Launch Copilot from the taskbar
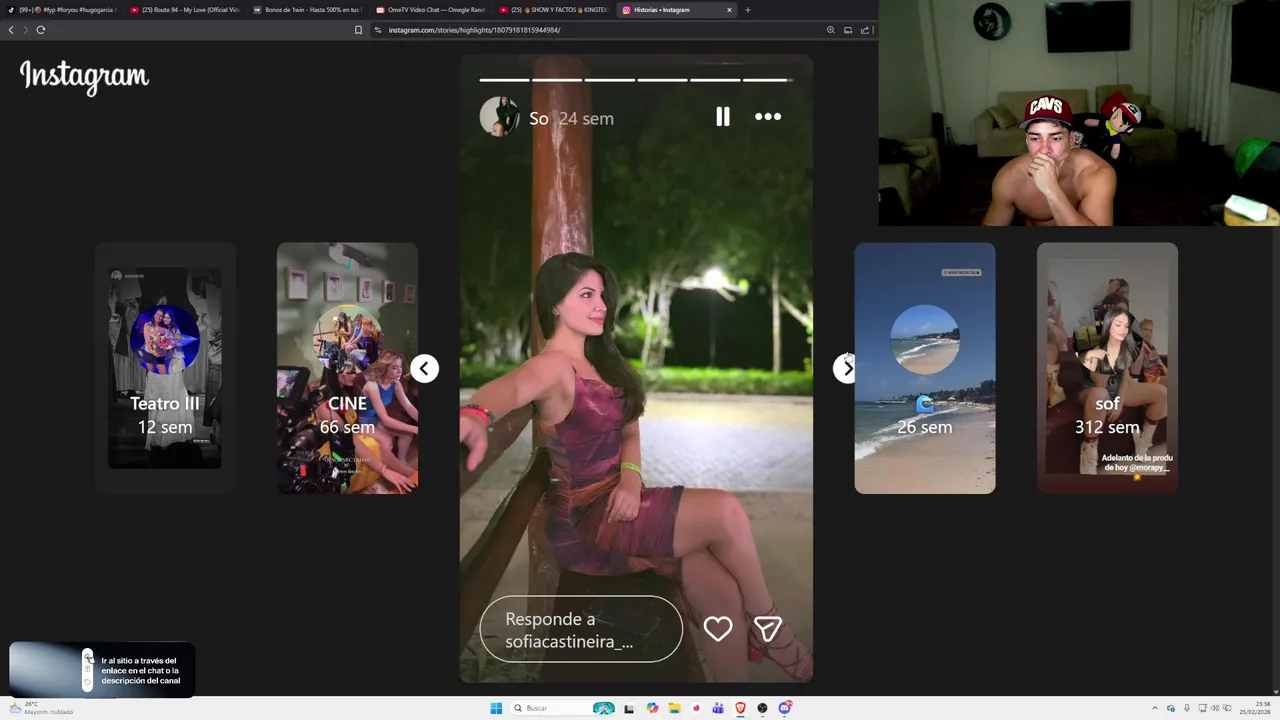The width and height of the screenshot is (1280, 720). point(652,708)
